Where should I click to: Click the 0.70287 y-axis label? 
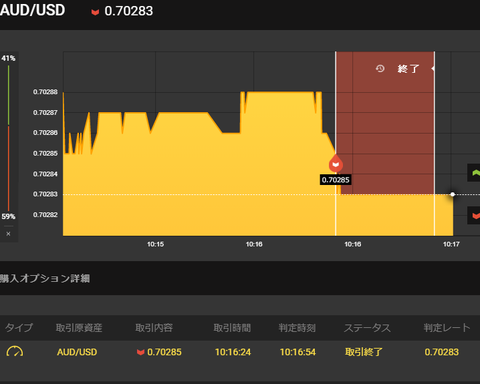coord(45,113)
